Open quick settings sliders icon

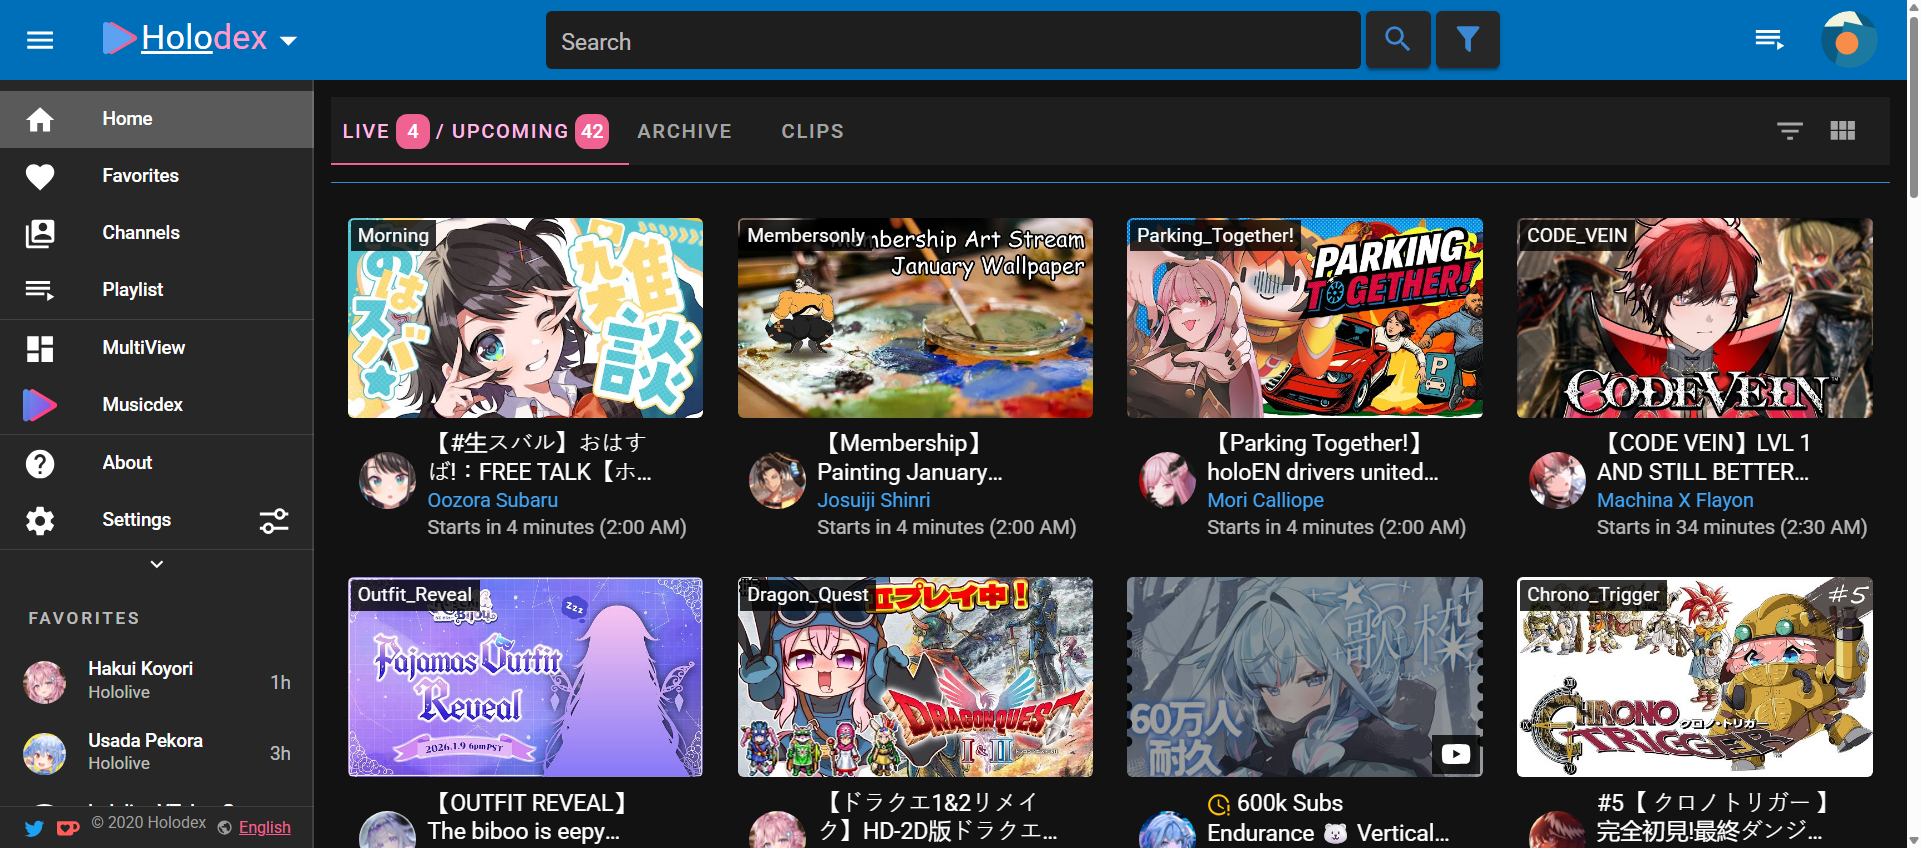click(274, 520)
